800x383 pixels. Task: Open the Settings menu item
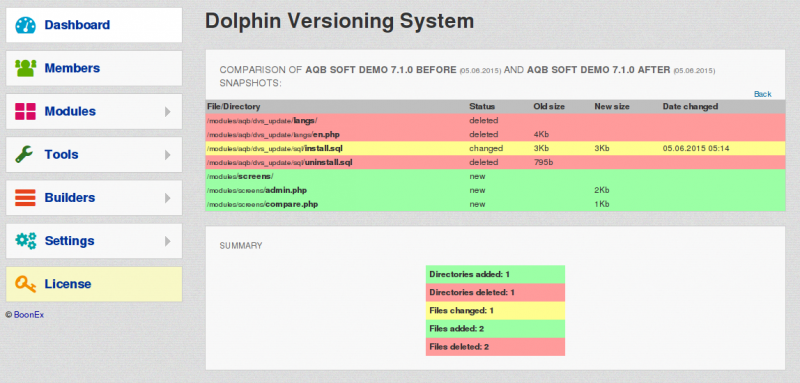coord(94,241)
